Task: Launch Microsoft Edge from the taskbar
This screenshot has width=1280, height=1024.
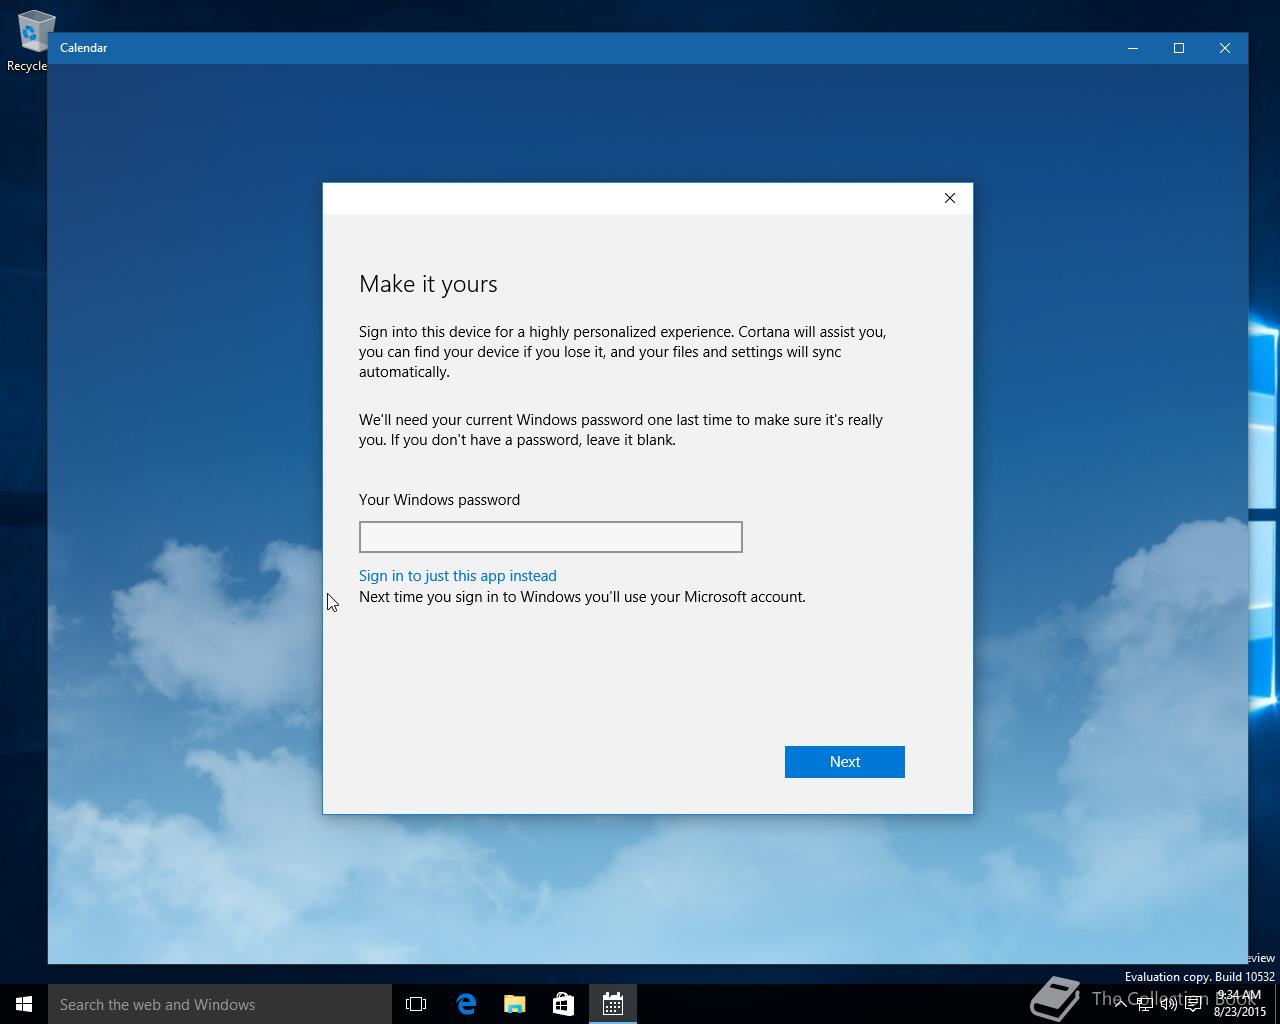Action: (x=466, y=1004)
